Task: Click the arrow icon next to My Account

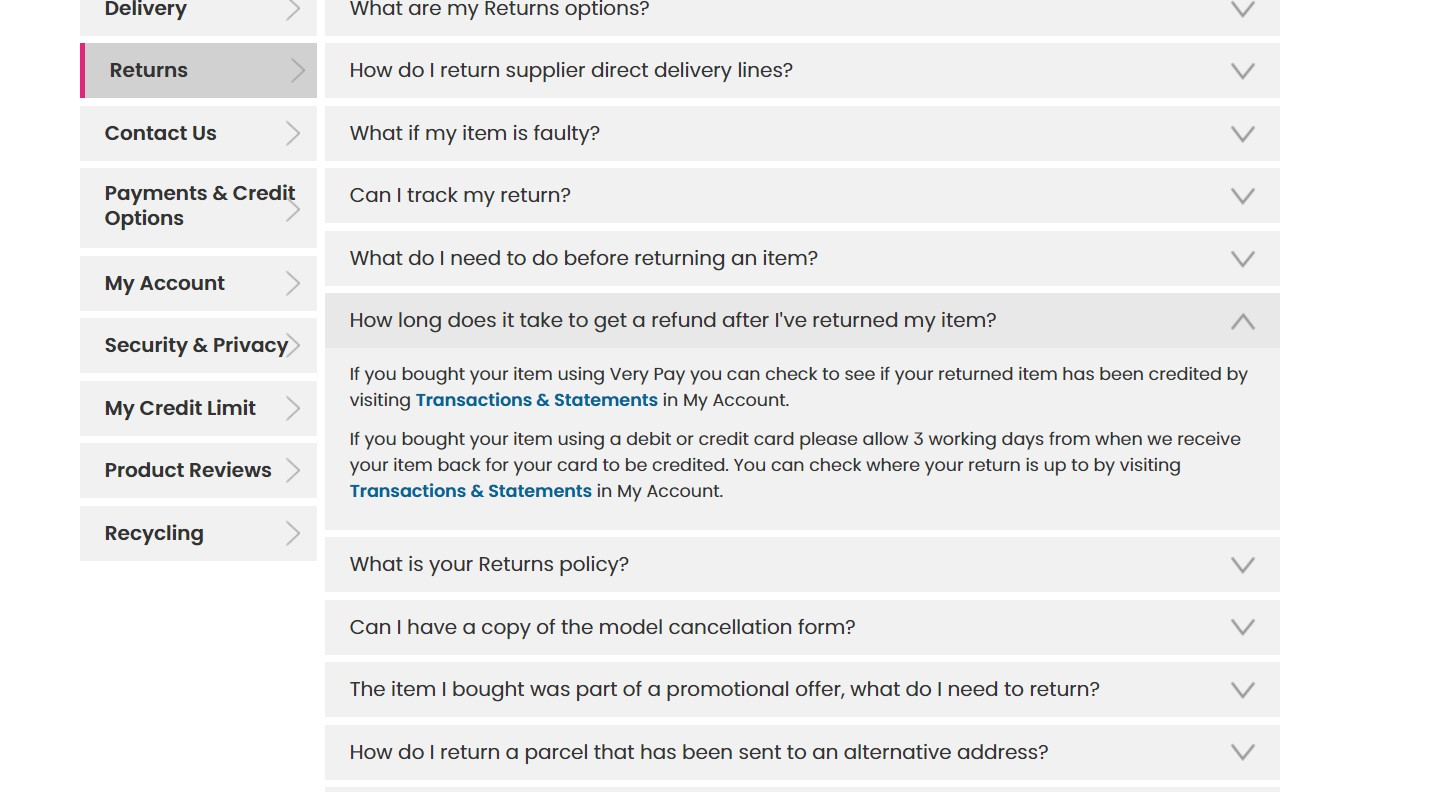Action: point(293,283)
